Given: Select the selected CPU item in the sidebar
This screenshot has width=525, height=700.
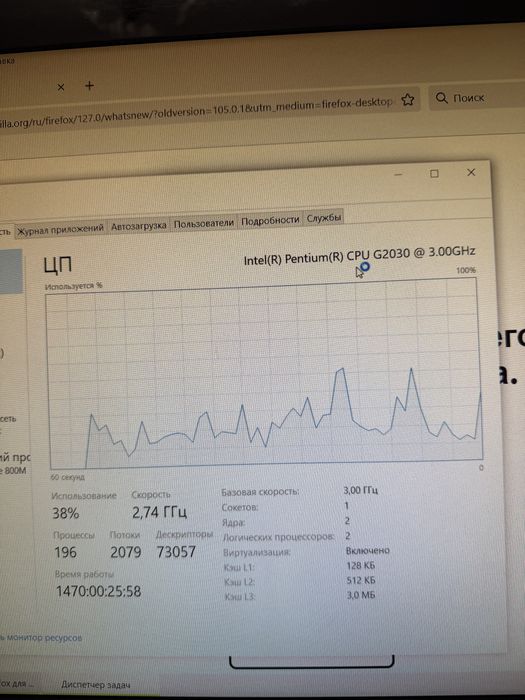Looking at the screenshot, I should (x=11, y=271).
